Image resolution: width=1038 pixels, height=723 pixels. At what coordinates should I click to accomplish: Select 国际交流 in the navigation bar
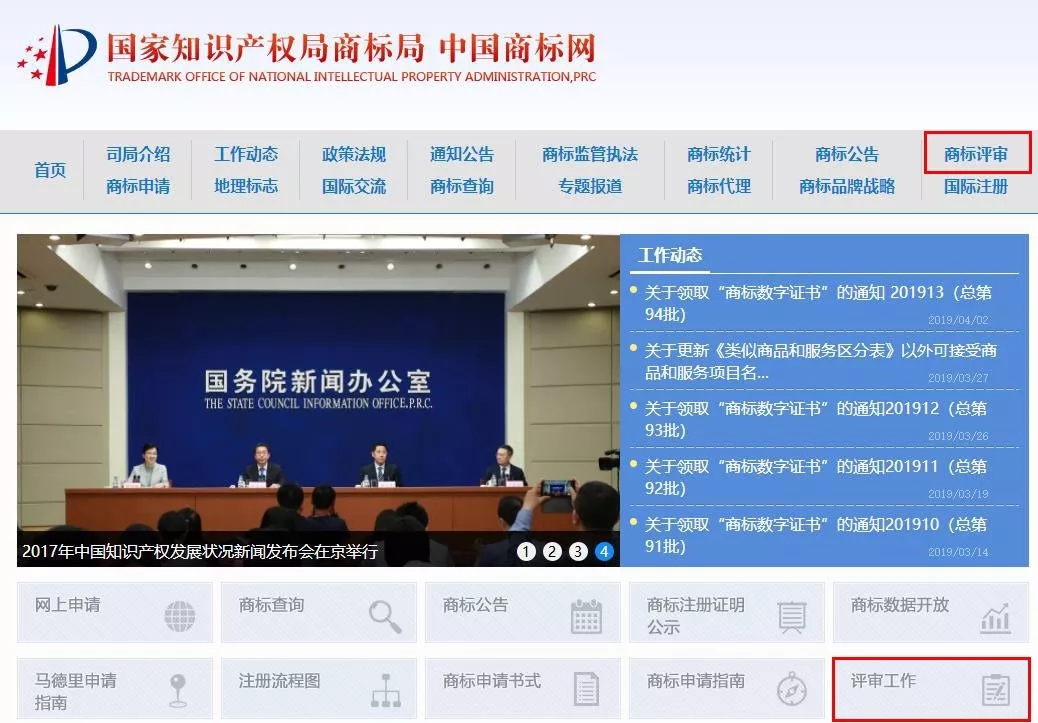354,186
